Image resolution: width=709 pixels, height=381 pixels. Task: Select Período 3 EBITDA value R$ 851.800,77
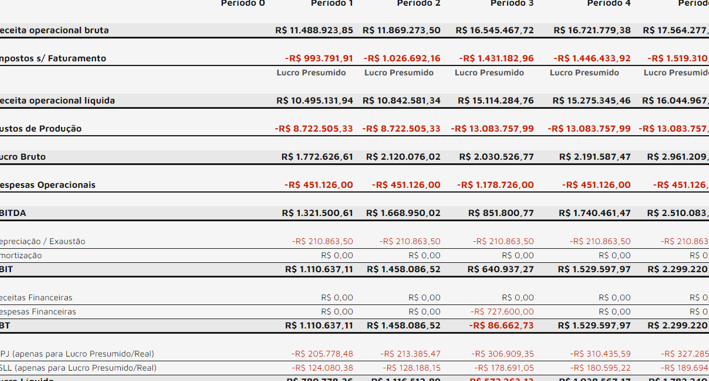click(501, 213)
